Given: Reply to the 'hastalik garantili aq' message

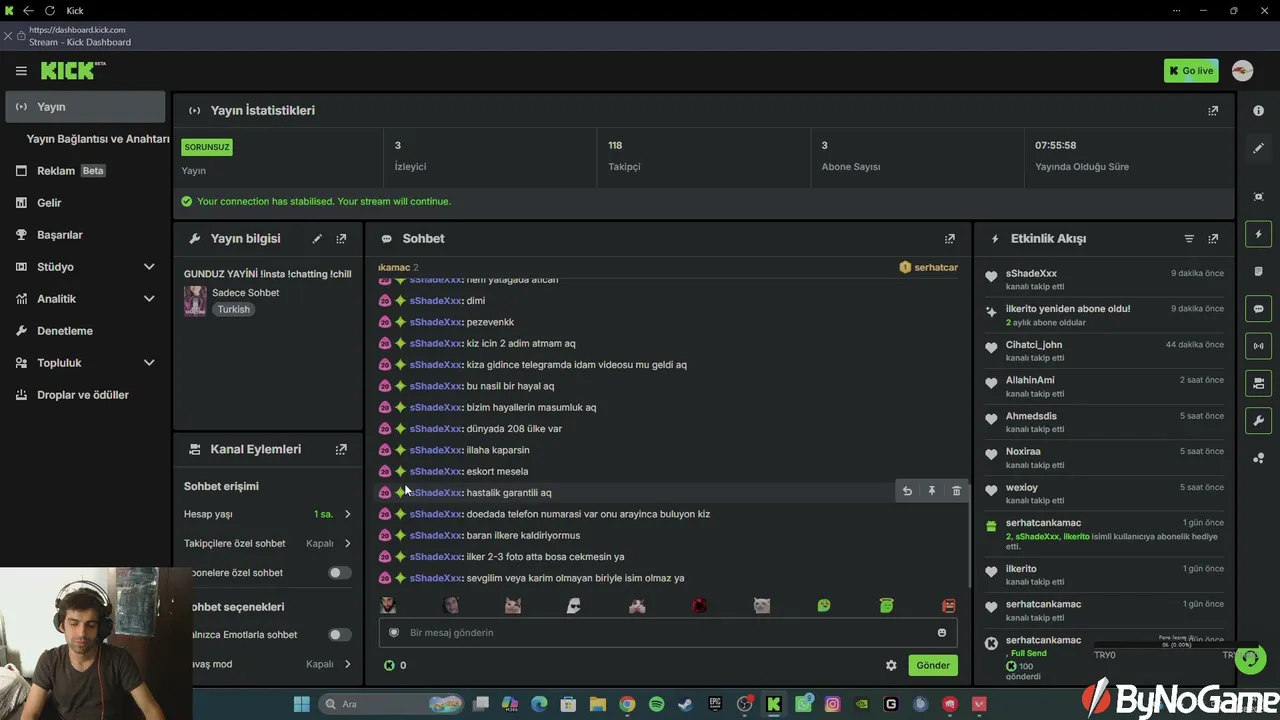Looking at the screenshot, I should pos(907,491).
